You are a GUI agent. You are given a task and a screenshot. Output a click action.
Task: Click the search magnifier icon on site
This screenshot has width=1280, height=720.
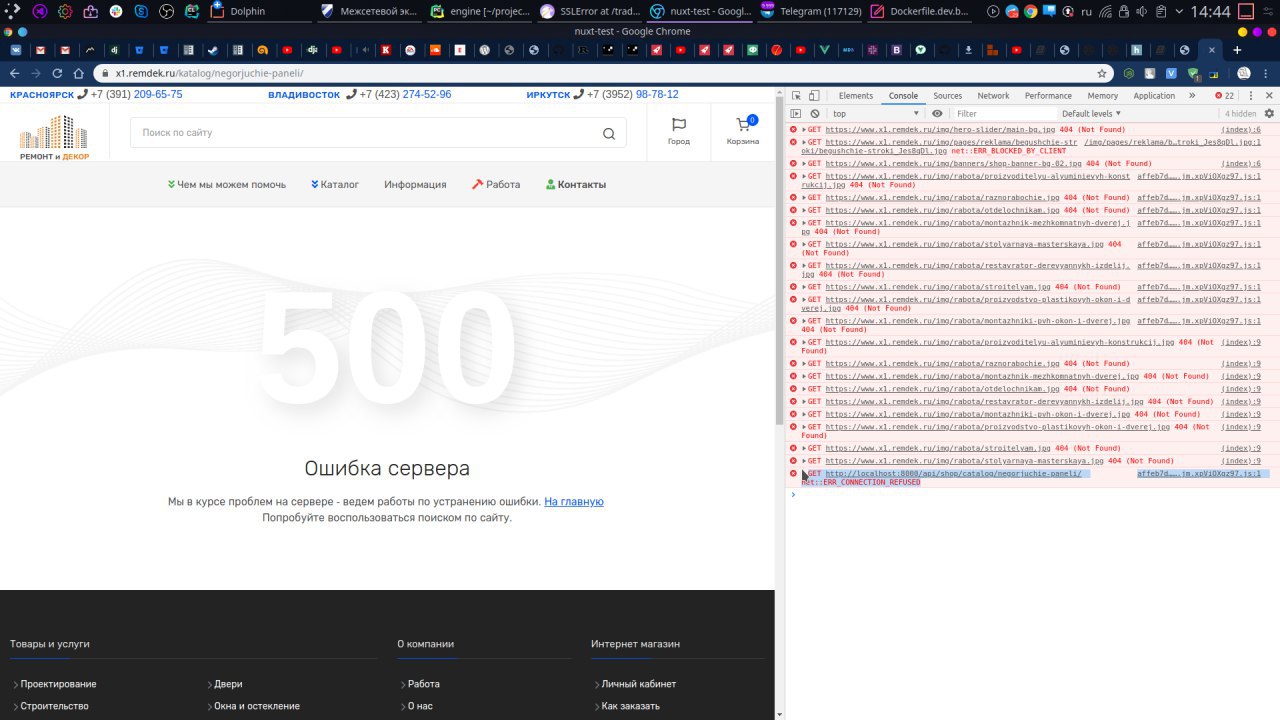609,134
